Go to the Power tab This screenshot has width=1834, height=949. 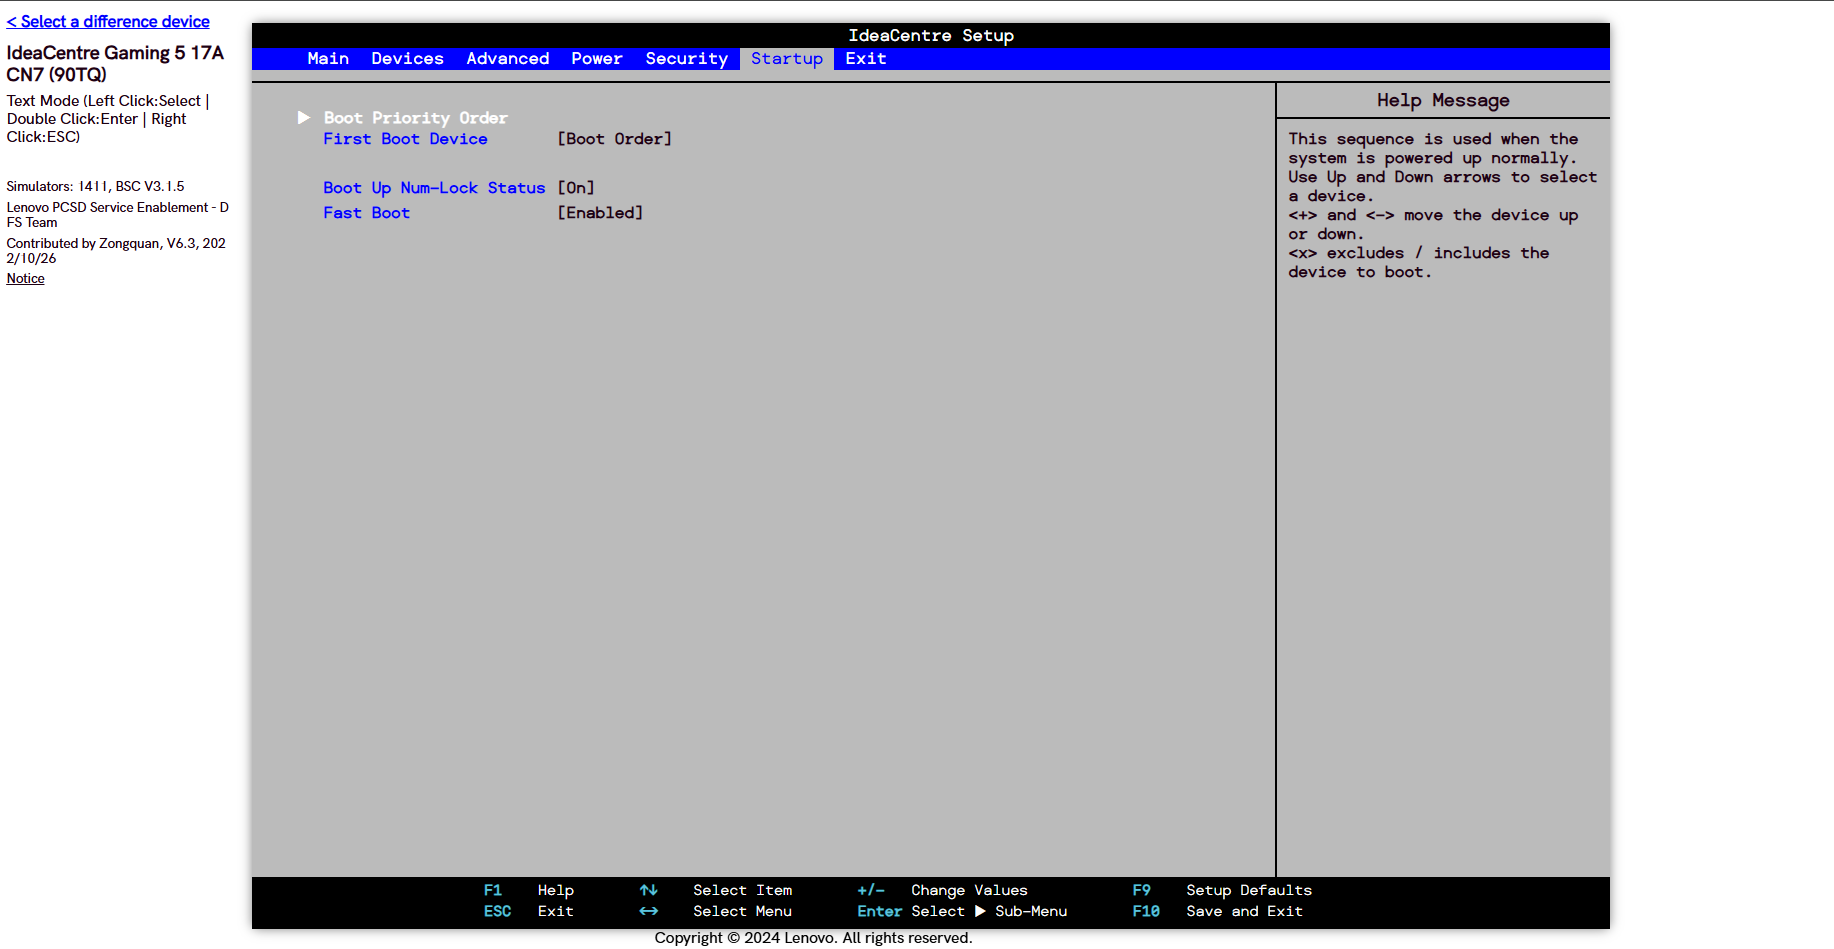pyautogui.click(x=597, y=59)
